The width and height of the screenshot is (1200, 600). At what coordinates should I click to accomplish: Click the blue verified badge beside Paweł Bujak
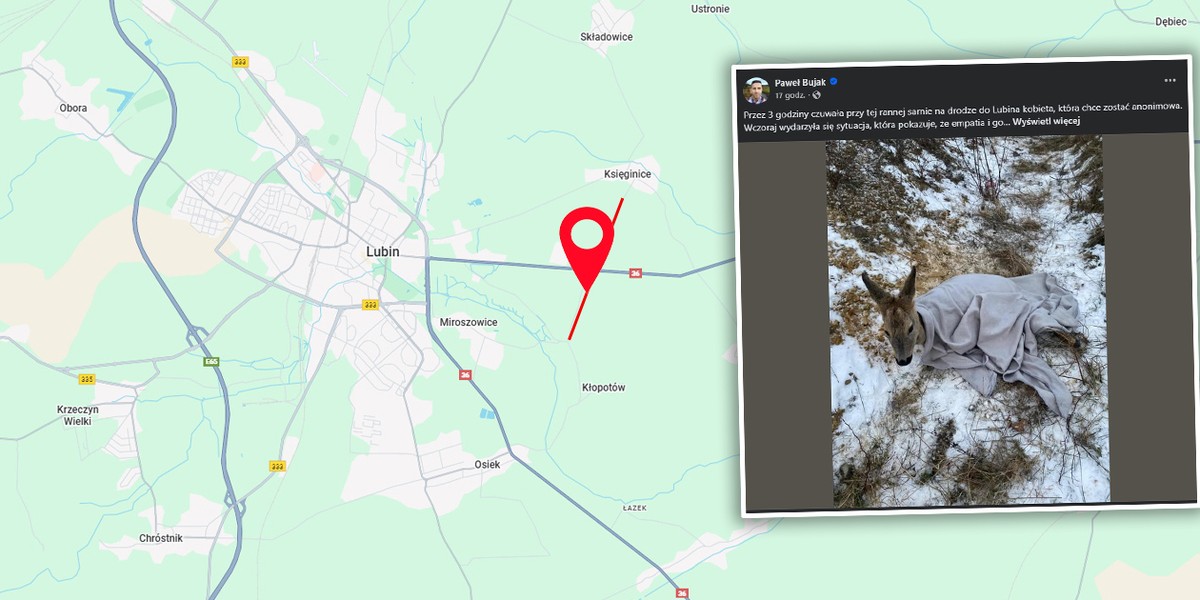[x=832, y=83]
